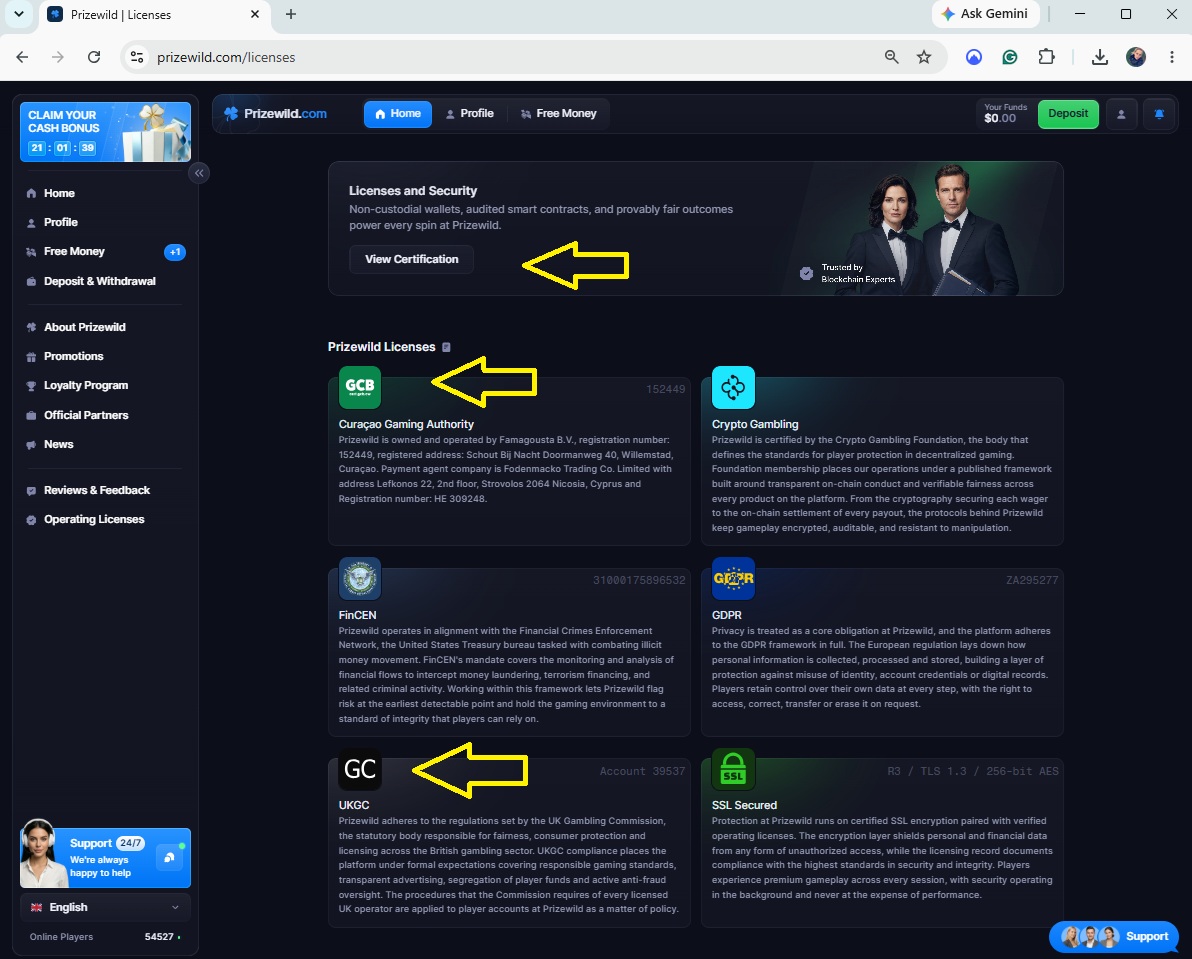The width and height of the screenshot is (1192, 959).
Task: Click the floating Support button
Action: coord(1114,936)
